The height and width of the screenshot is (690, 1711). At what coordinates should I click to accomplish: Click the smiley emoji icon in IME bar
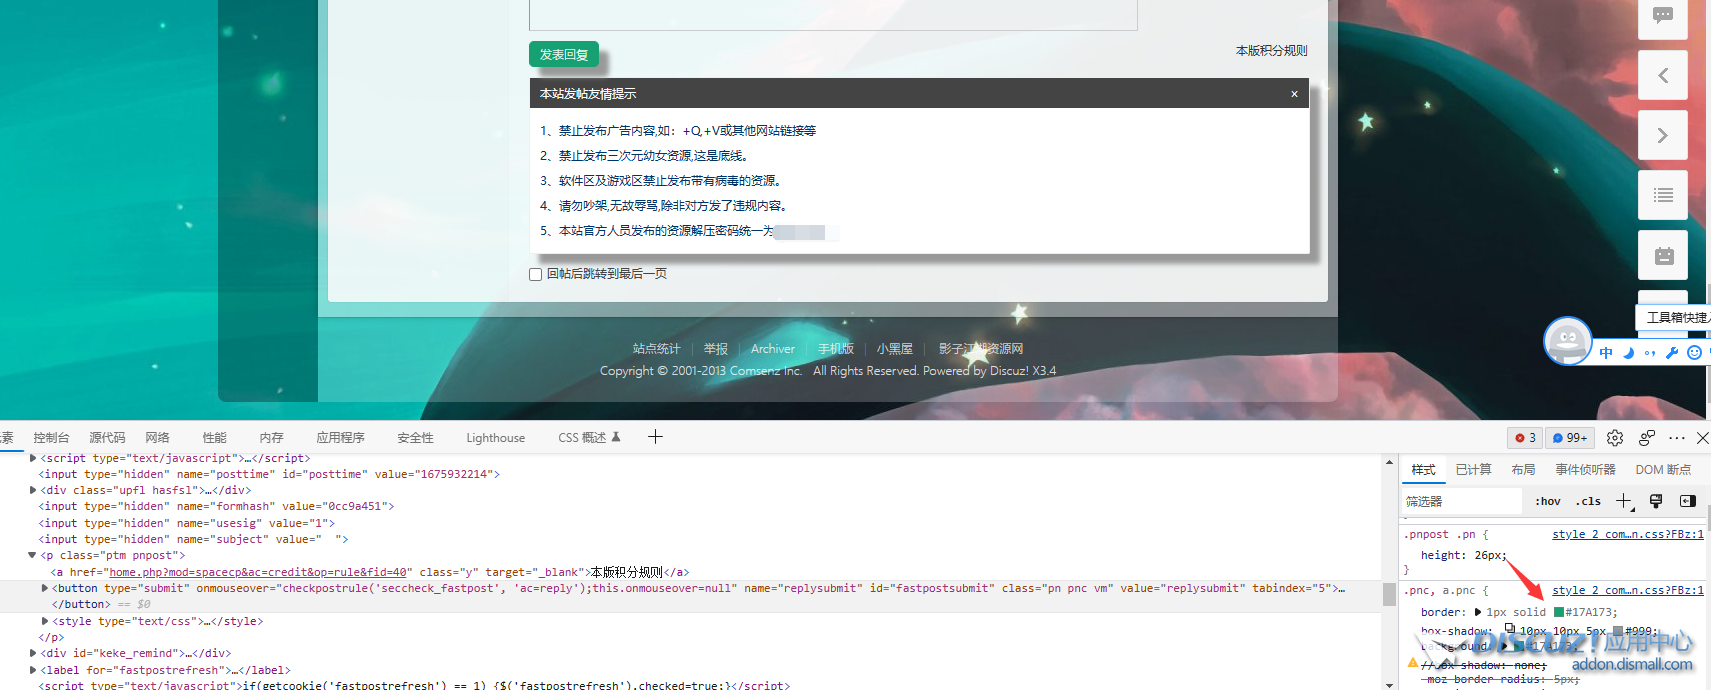pos(1694,353)
